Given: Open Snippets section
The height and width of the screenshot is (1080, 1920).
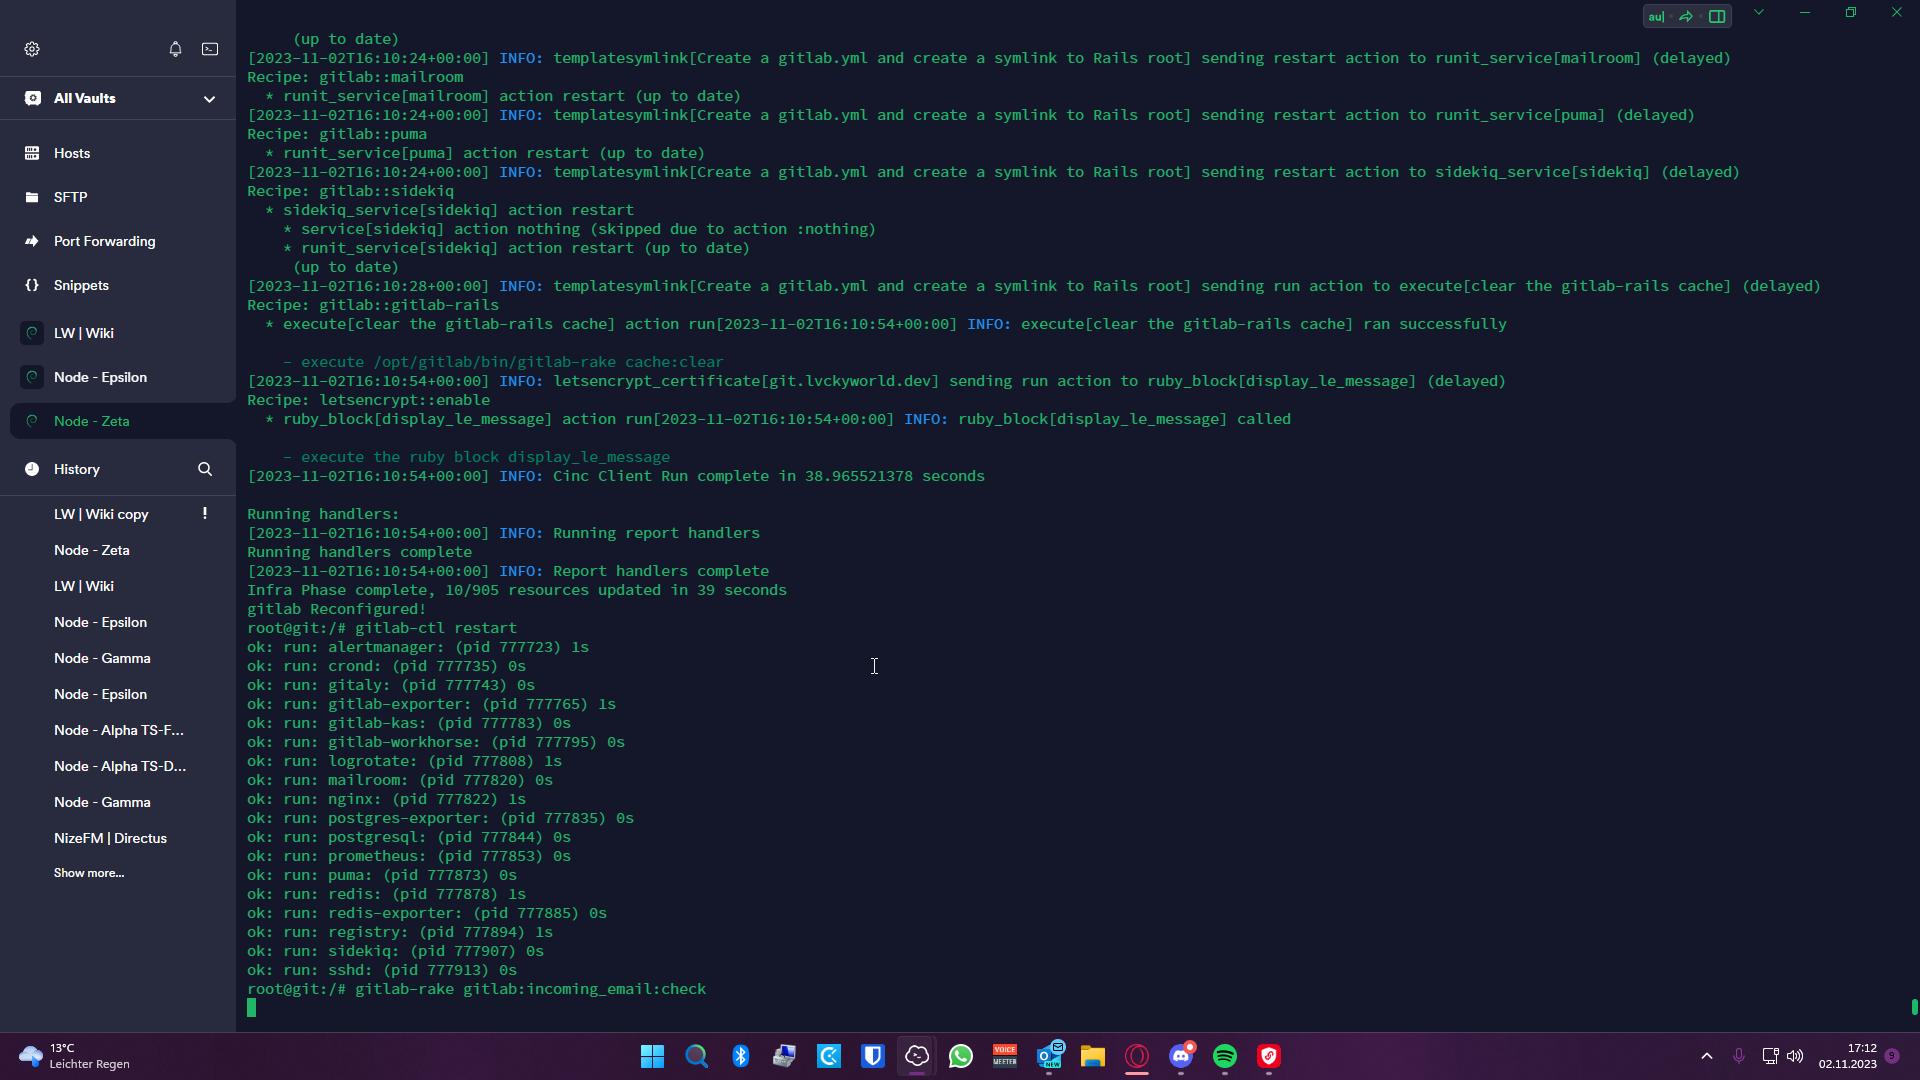Looking at the screenshot, I should pyautogui.click(x=81, y=285).
